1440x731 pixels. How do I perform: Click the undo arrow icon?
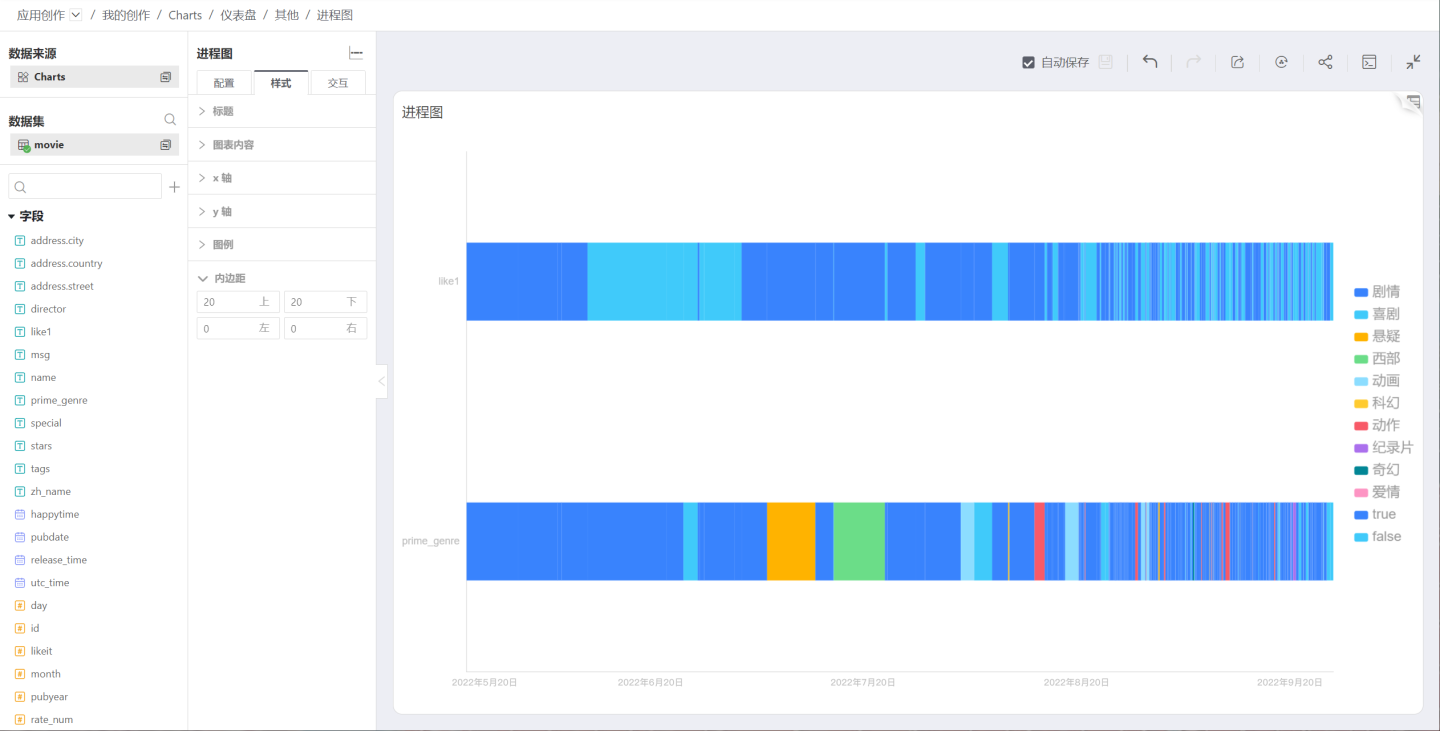pyautogui.click(x=1150, y=62)
